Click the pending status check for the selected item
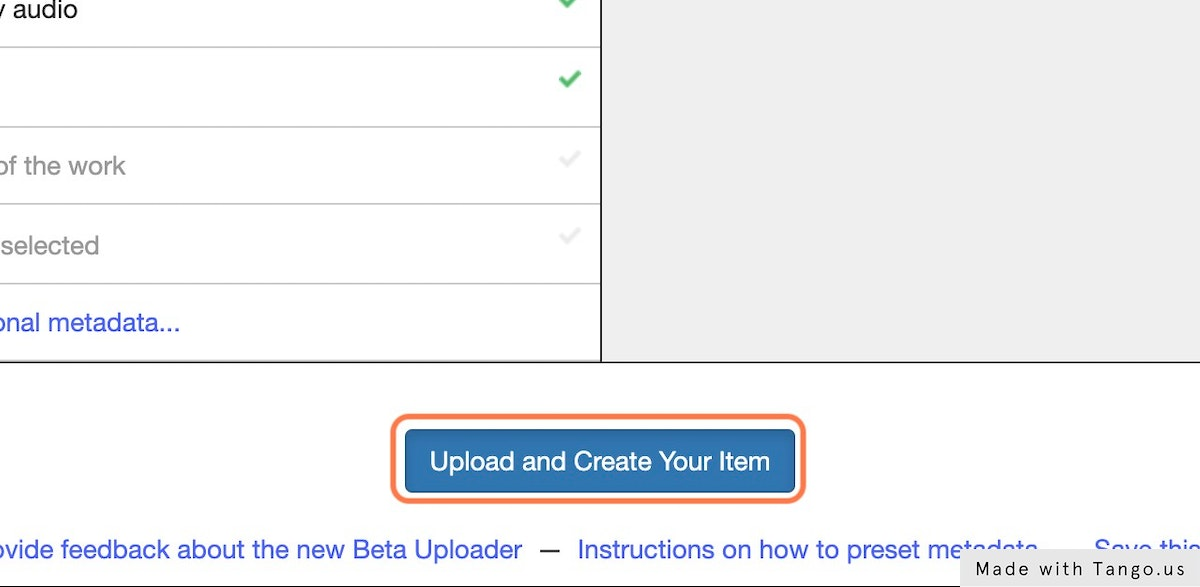 [x=570, y=237]
